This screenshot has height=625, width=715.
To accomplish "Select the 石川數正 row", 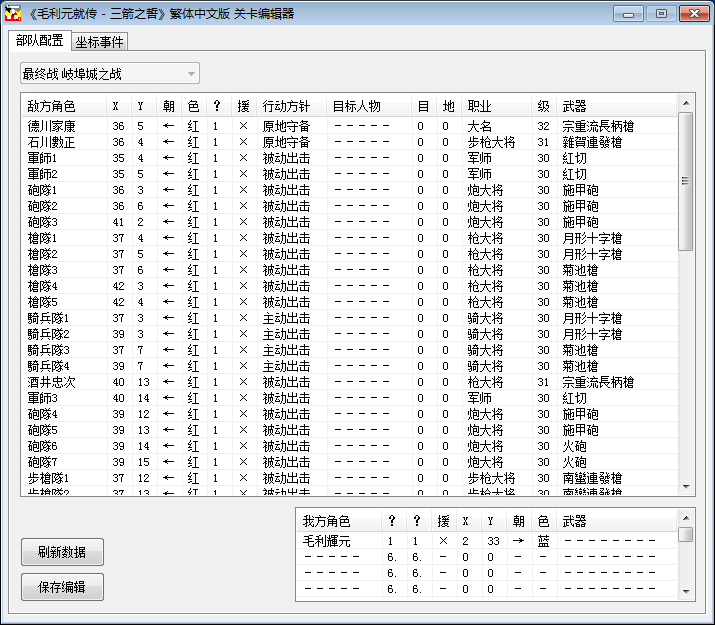I will point(349,142).
